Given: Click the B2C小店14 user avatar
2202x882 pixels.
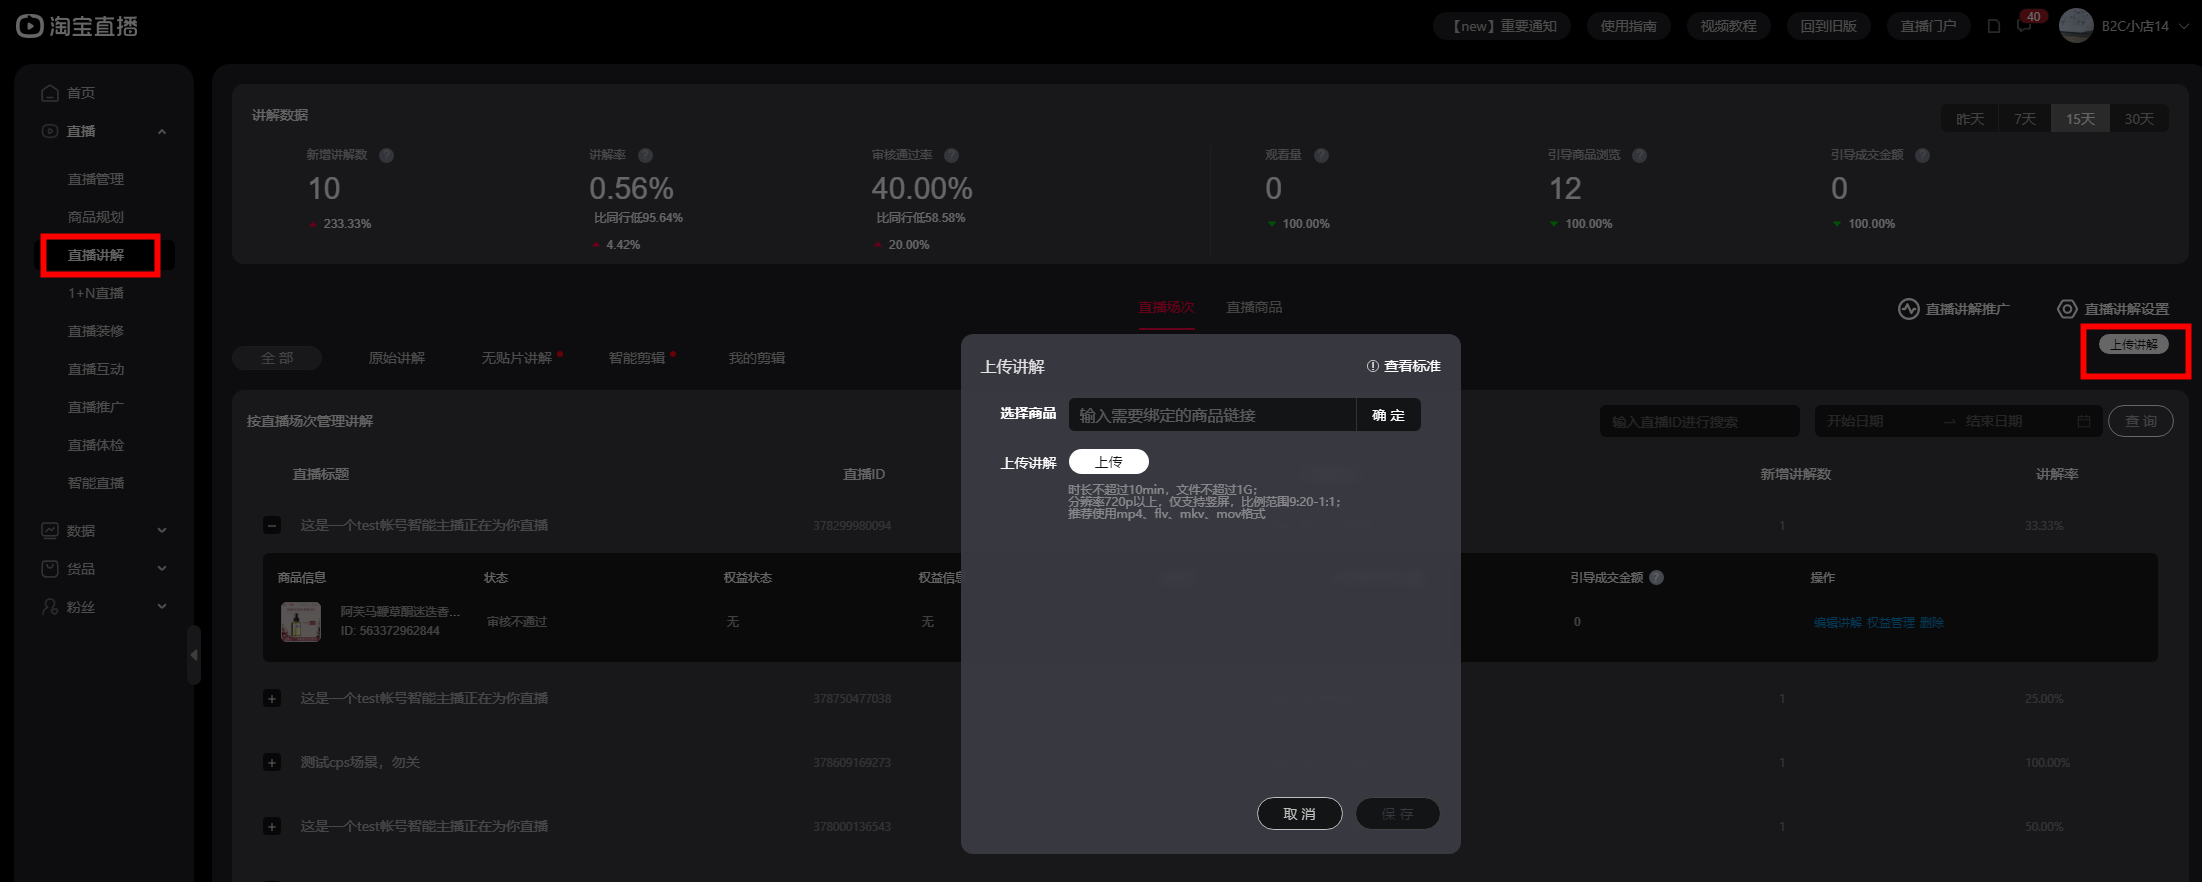Looking at the screenshot, I should (2075, 26).
